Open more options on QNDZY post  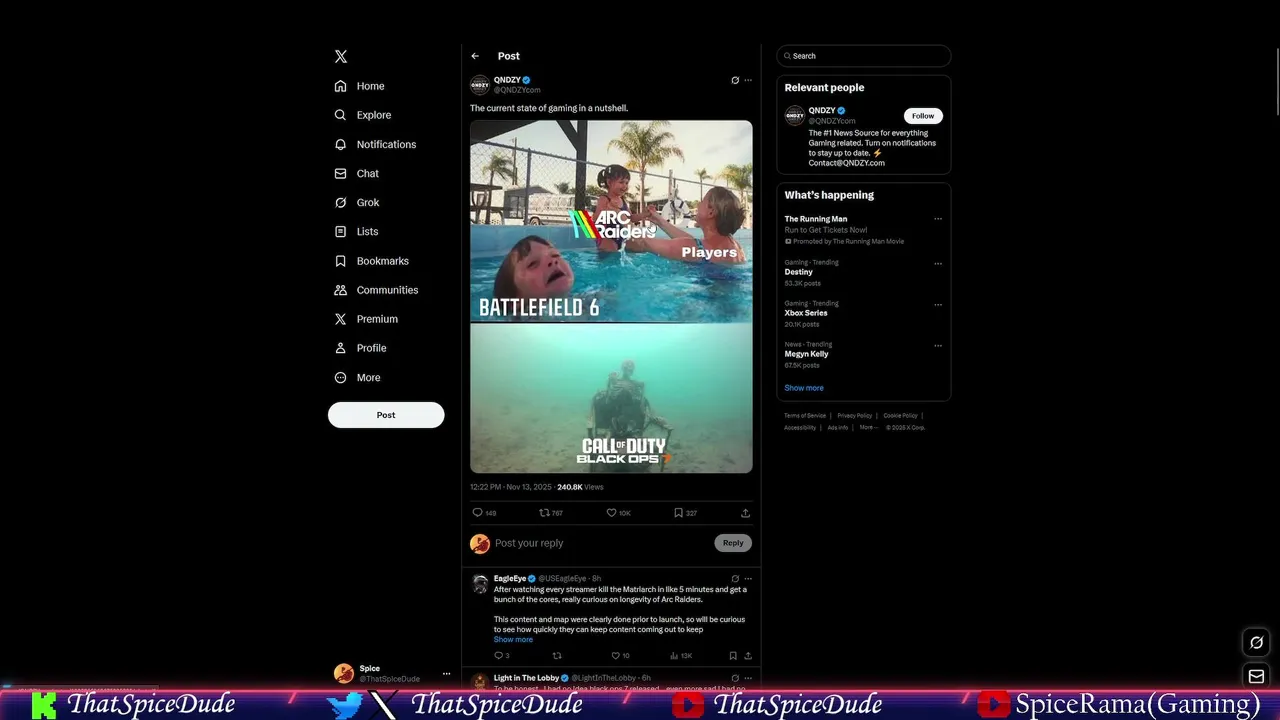748,80
